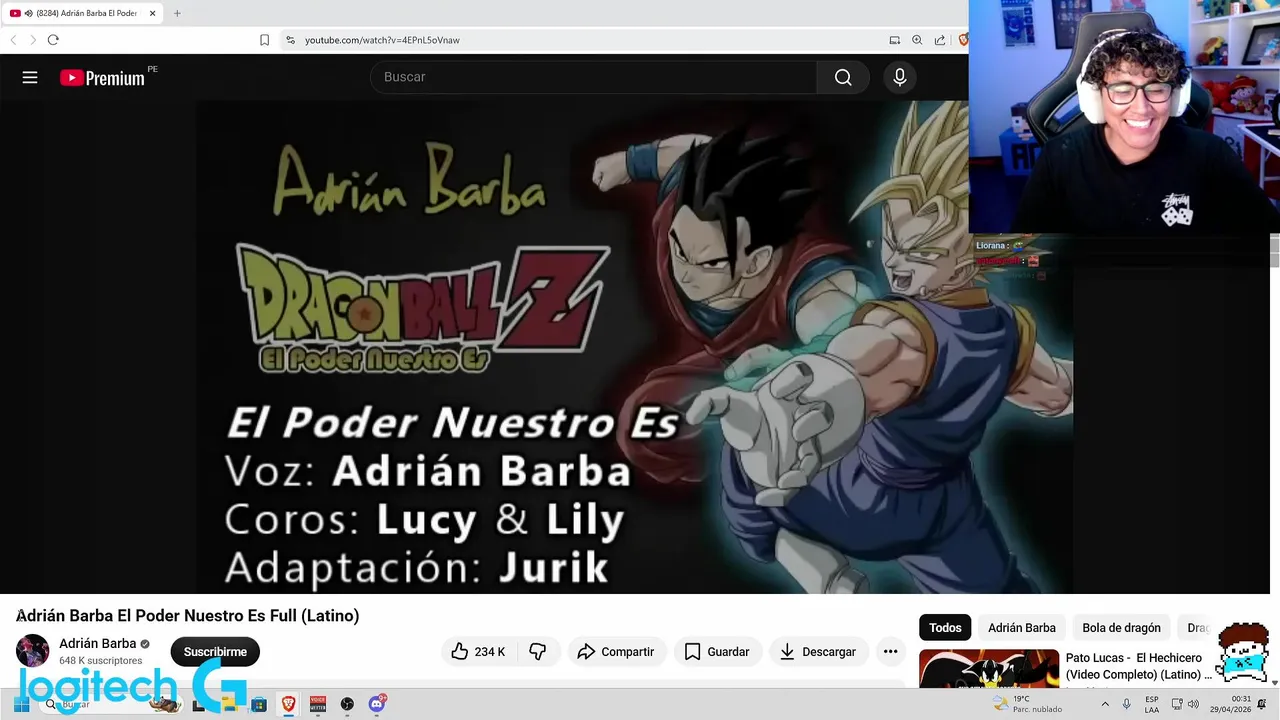Download the video with Descargar

tap(818, 652)
